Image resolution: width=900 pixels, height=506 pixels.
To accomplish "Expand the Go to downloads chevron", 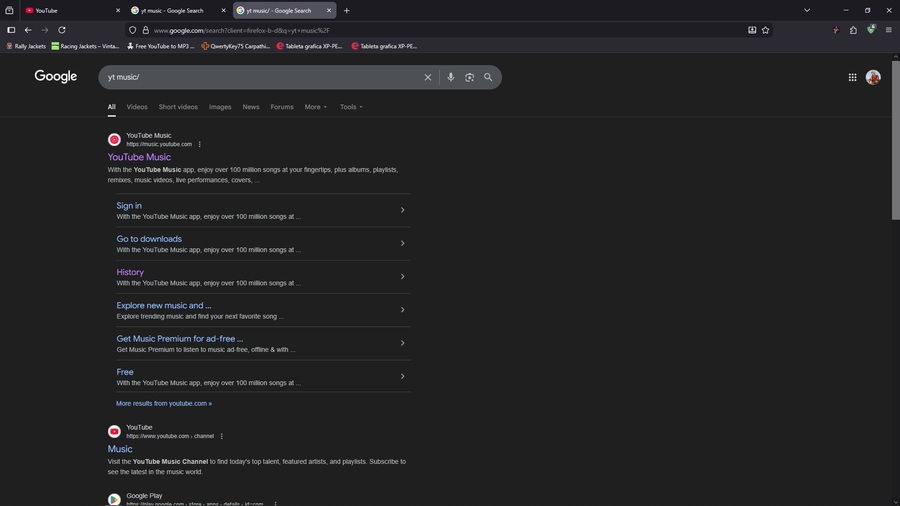I will 402,243.
